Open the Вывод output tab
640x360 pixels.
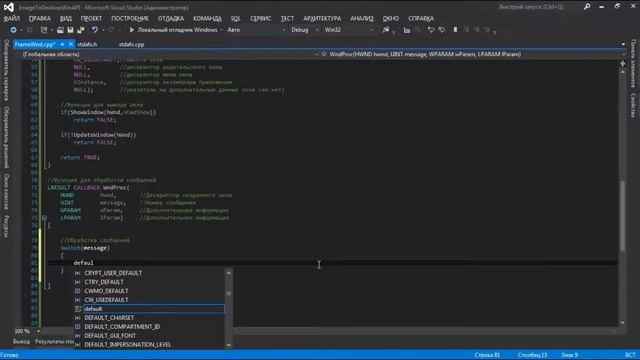point(21,342)
